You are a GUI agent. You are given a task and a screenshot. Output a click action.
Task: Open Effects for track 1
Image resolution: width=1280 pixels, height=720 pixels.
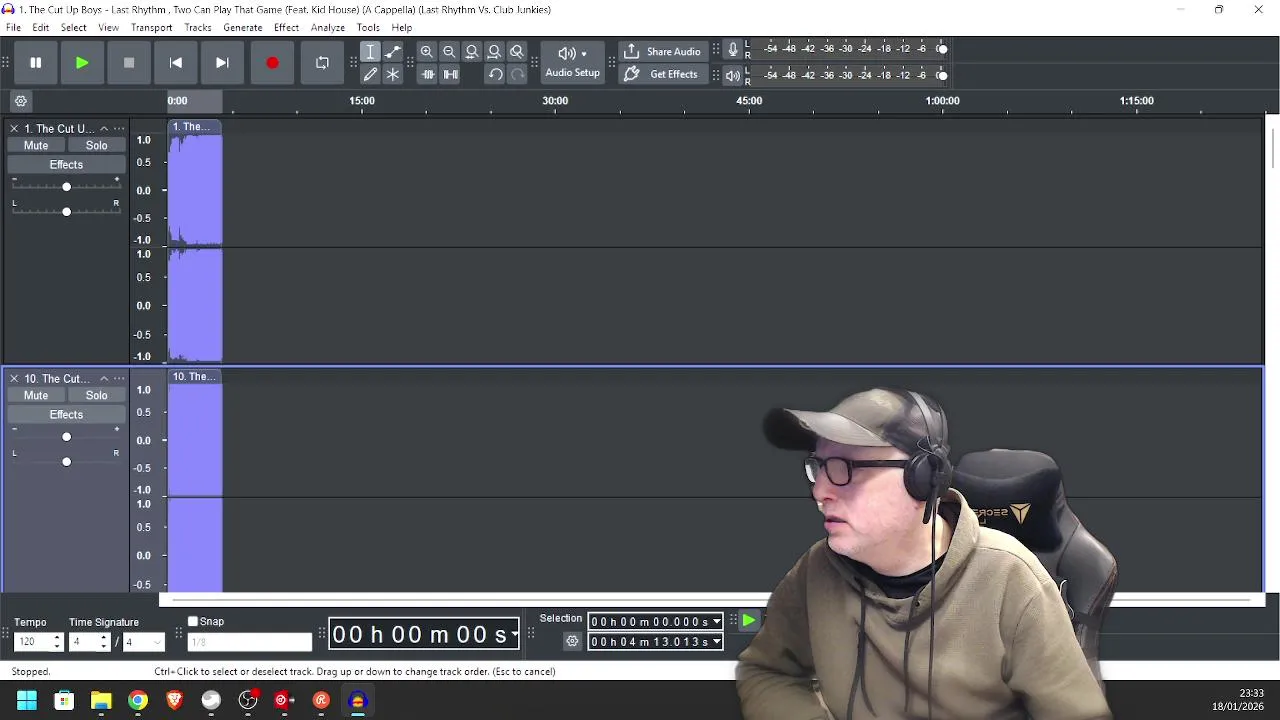point(66,164)
